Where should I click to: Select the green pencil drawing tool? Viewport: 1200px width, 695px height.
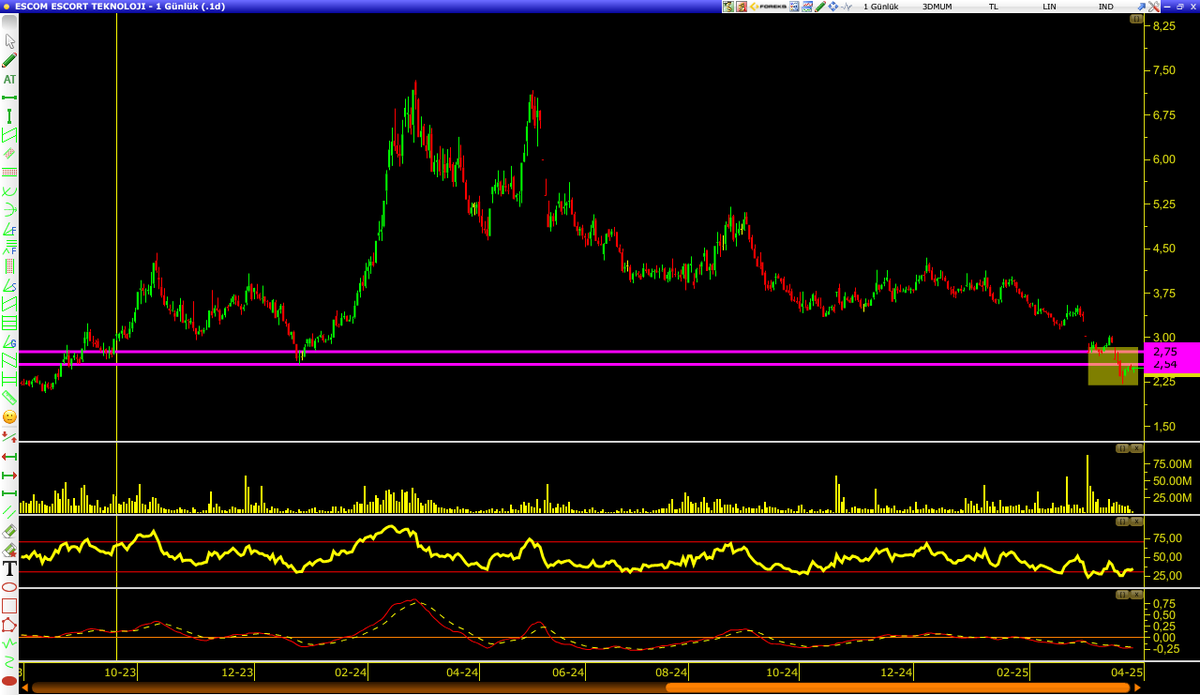10,60
